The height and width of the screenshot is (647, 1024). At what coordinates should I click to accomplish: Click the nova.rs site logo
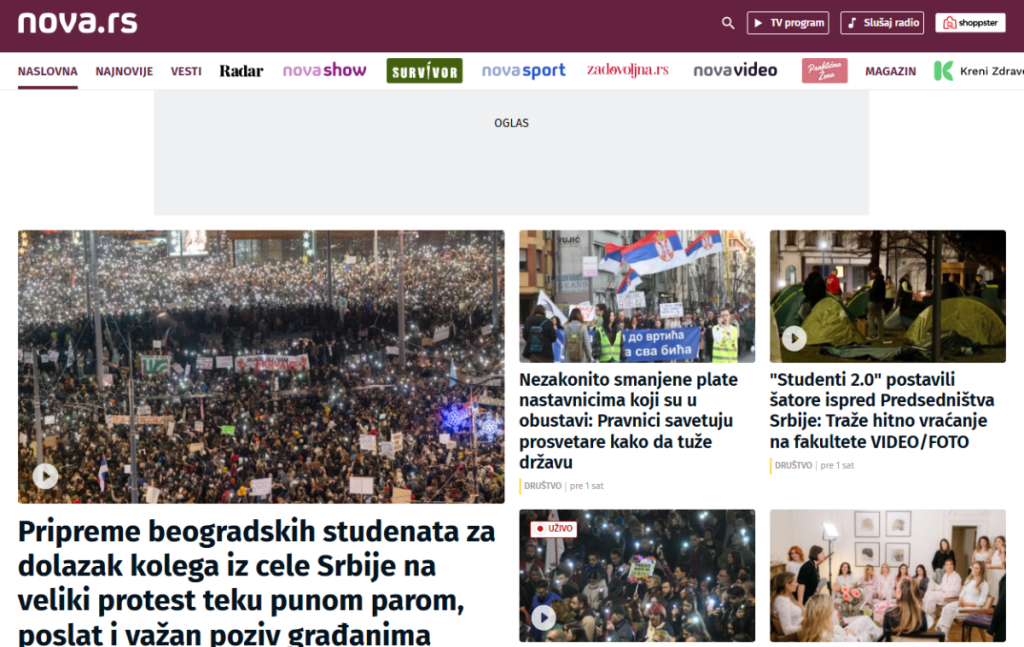pos(77,23)
